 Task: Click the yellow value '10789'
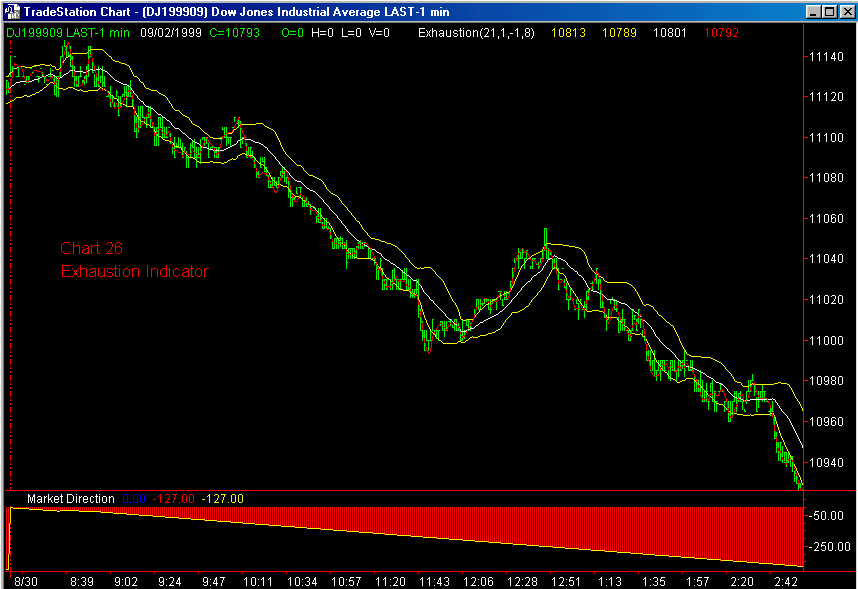pos(619,33)
